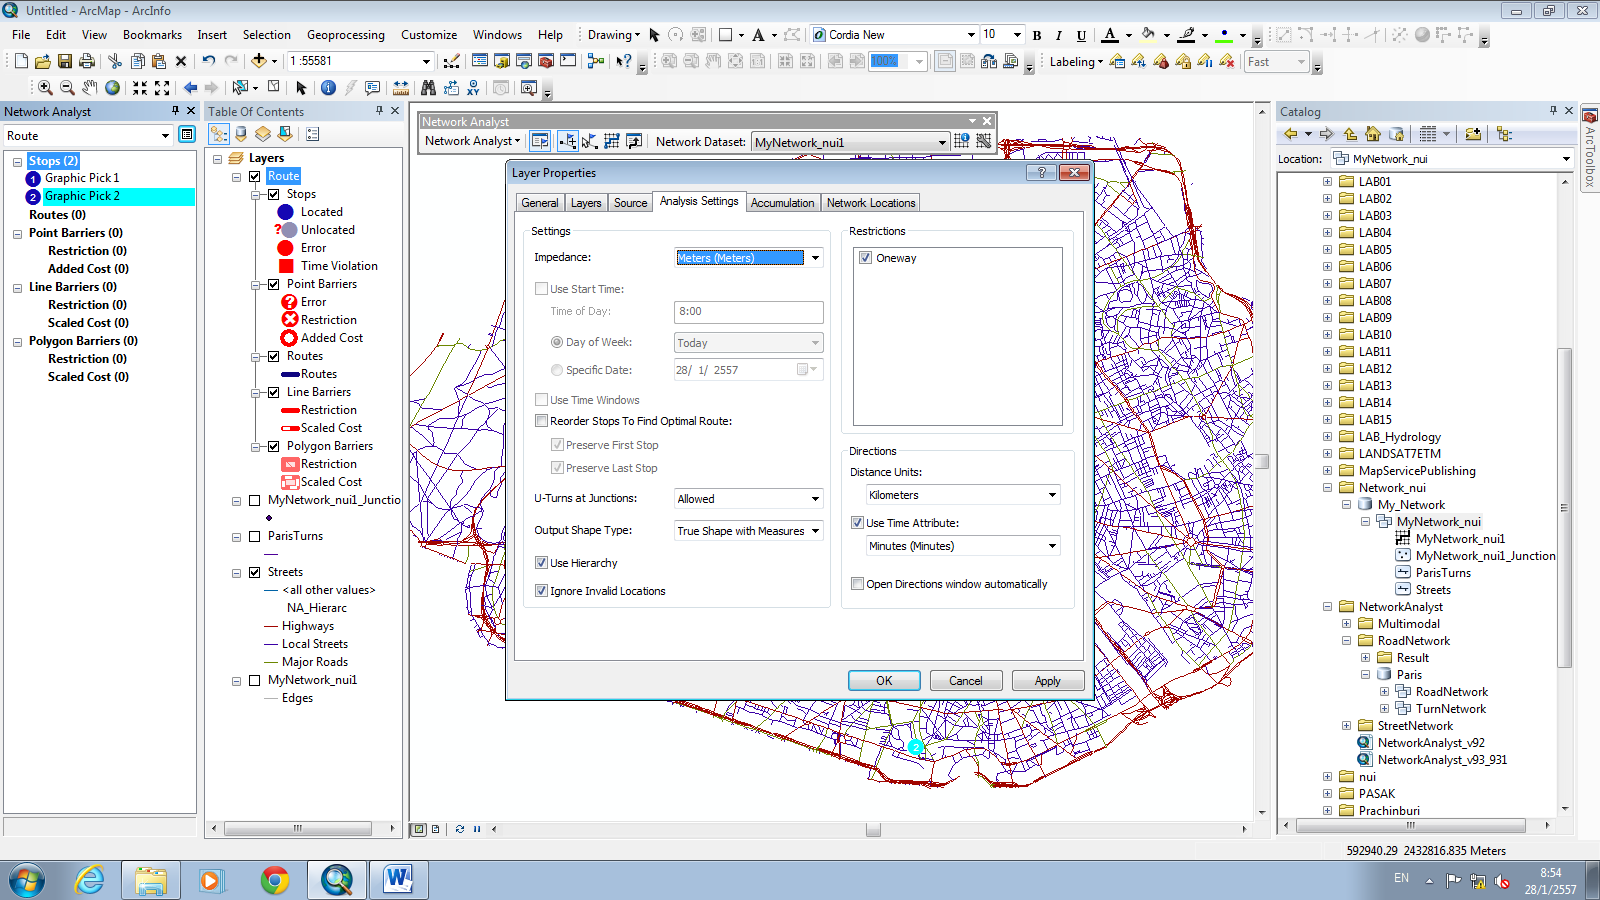Open the Find binoculars tool
The height and width of the screenshot is (900, 1600).
[428, 88]
